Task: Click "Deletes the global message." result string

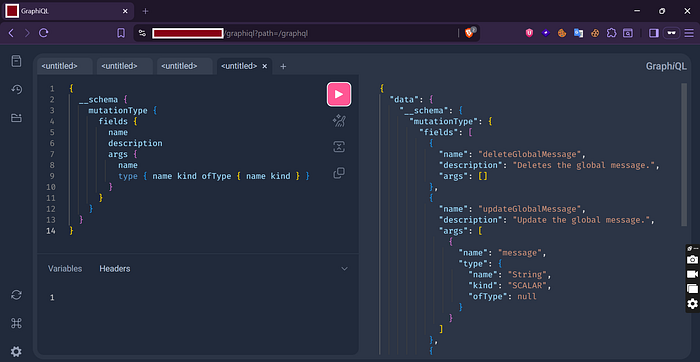Action: point(584,165)
